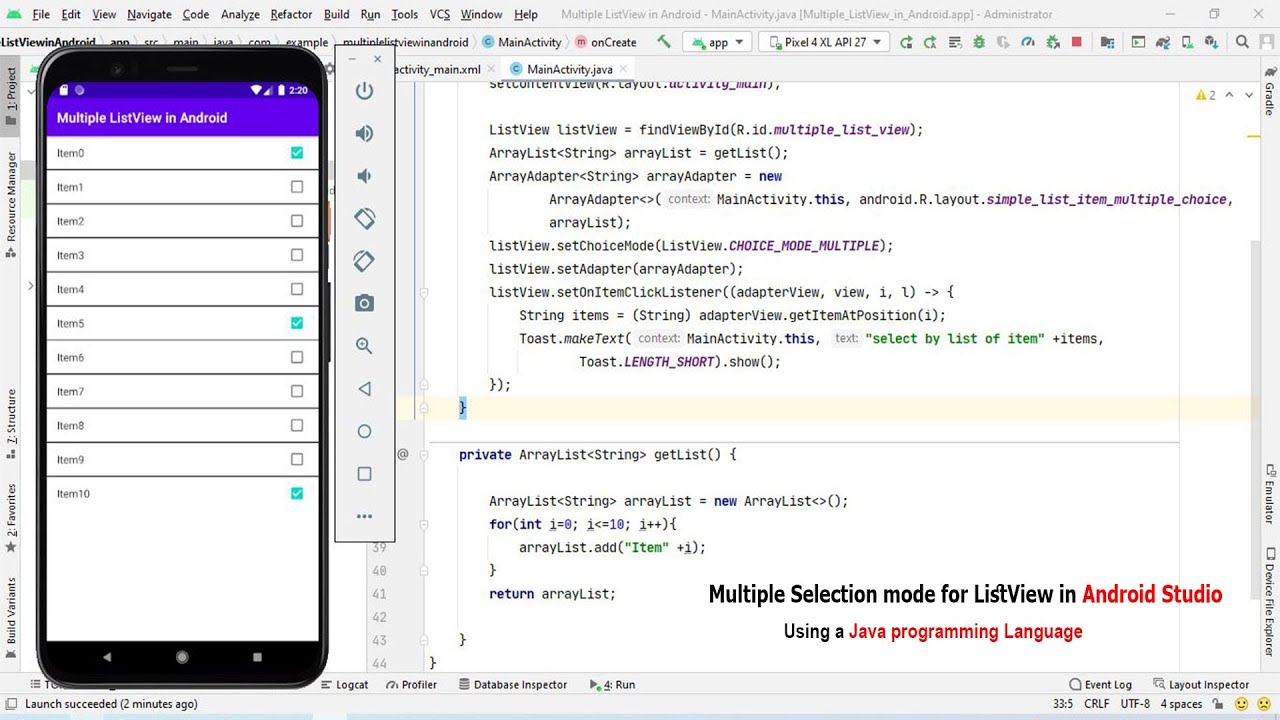Click the emulator volume up icon
The height and width of the screenshot is (720, 1280).
tap(364, 133)
